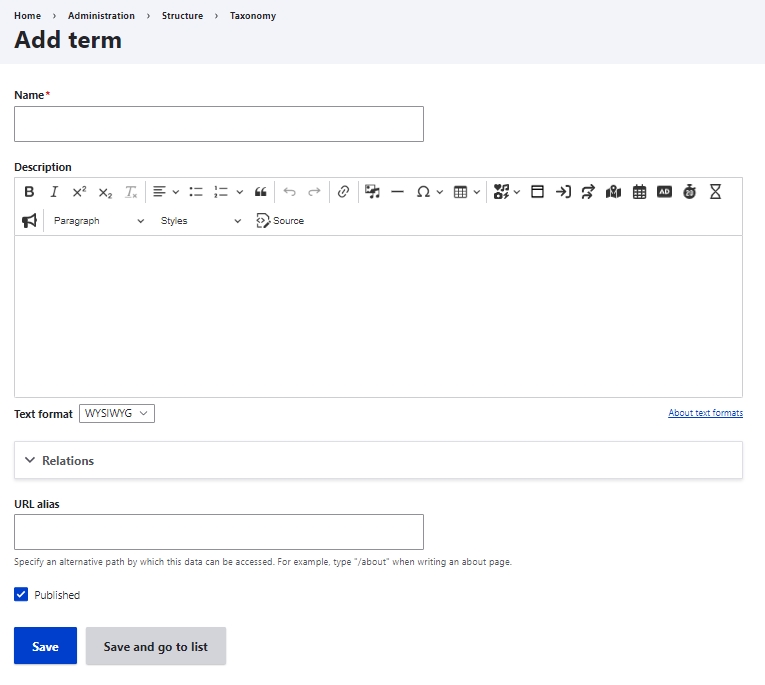
Task: Toggle bold formatting
Action: coord(29,192)
